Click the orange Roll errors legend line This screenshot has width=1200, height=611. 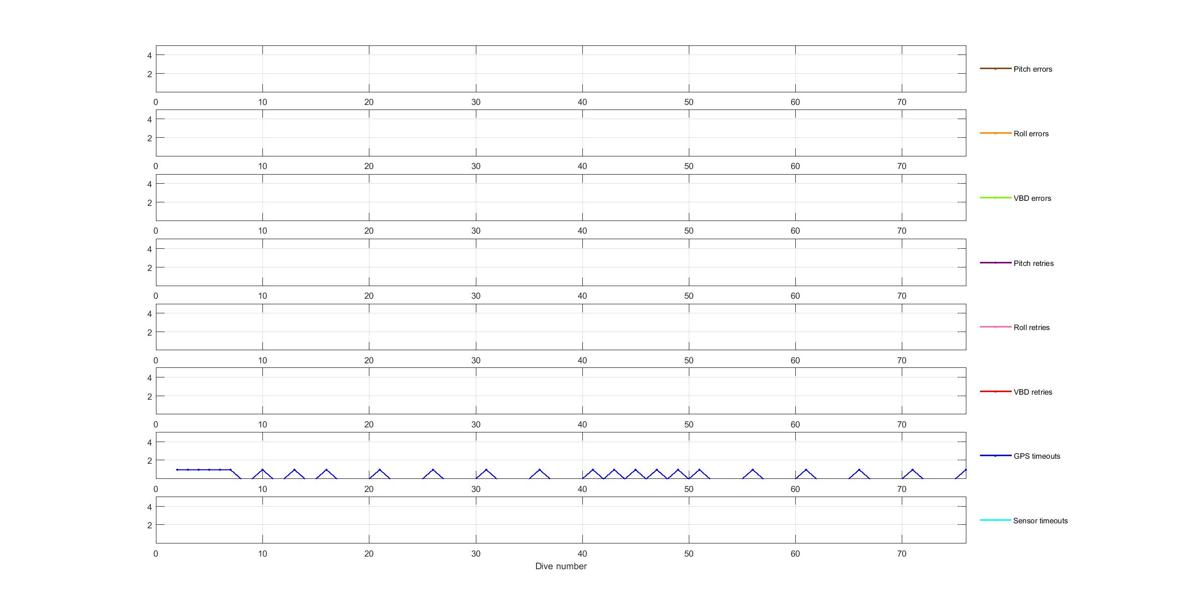tap(995, 133)
